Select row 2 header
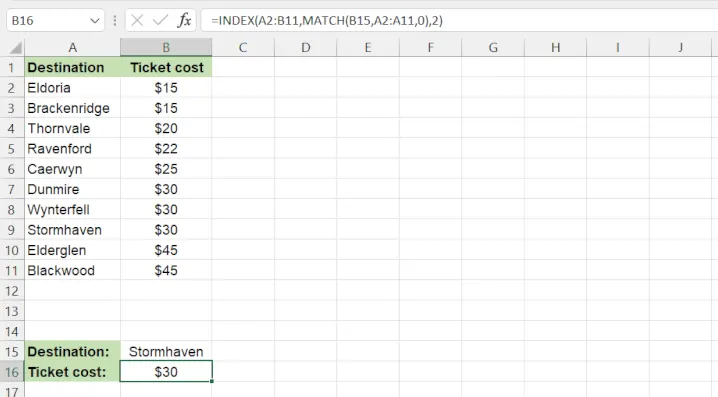This screenshot has width=718, height=397. click(12, 88)
